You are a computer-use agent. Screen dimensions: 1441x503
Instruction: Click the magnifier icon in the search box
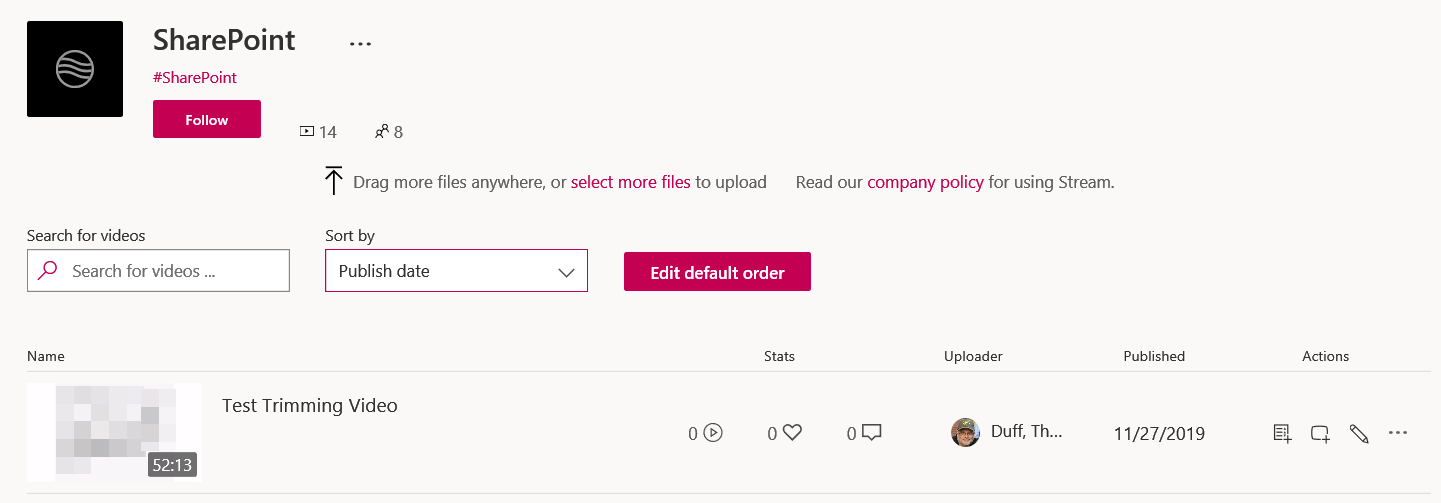(47, 271)
